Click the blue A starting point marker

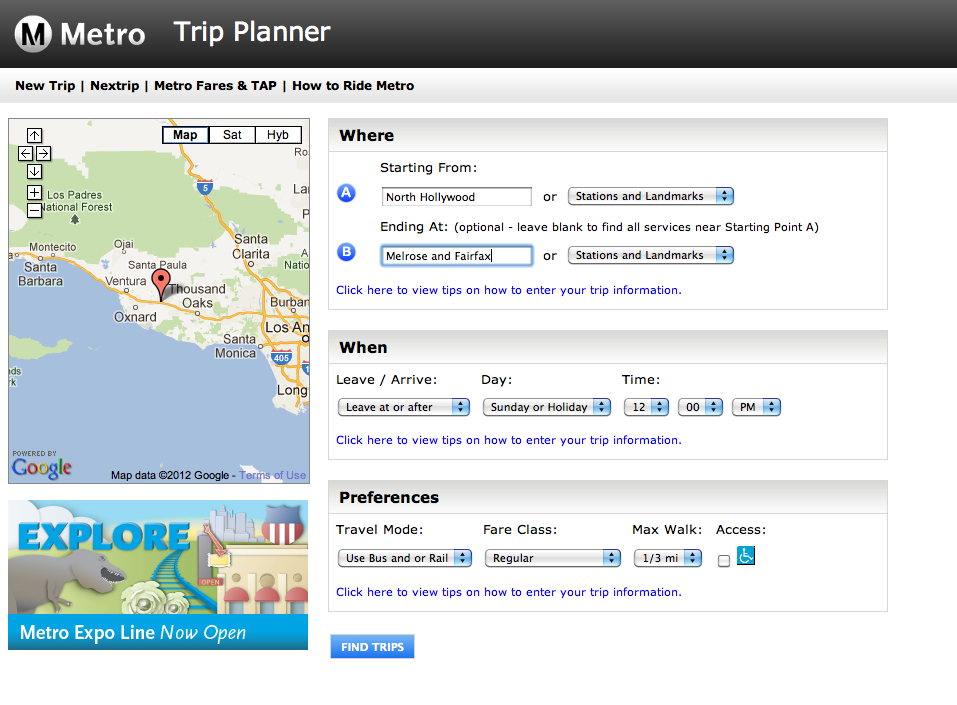tap(346, 193)
